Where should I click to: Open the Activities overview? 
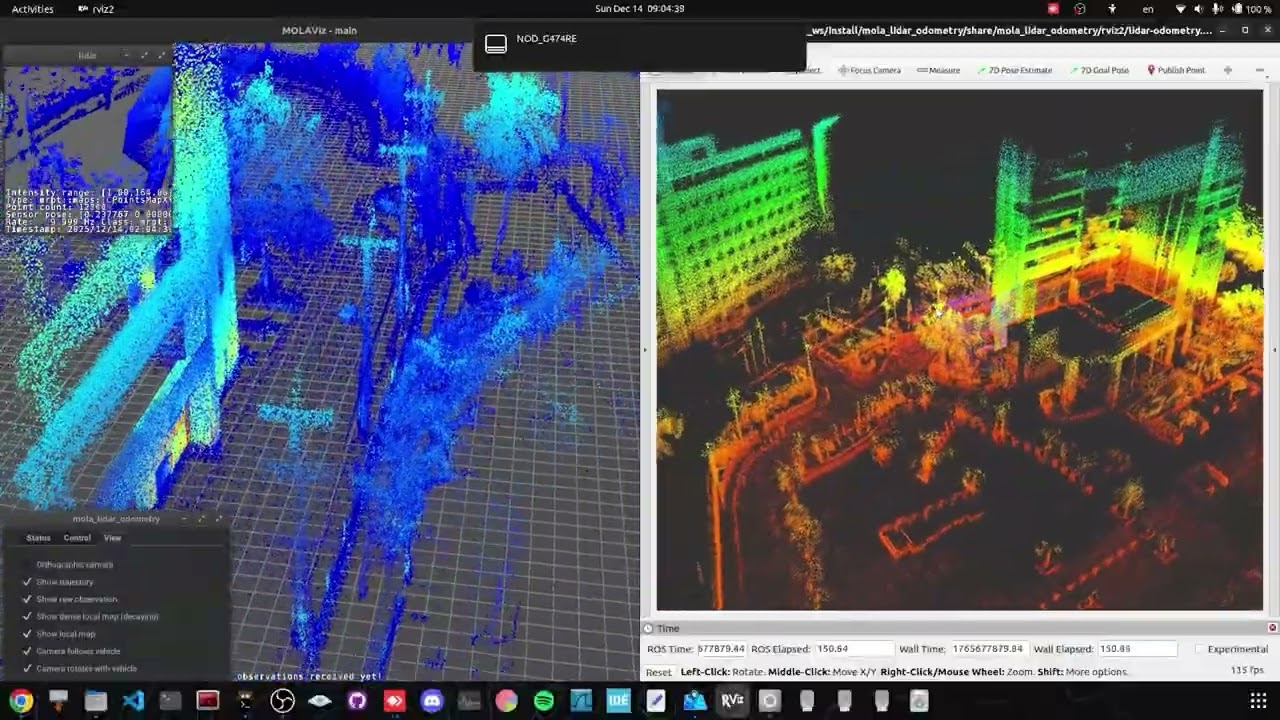[33, 9]
